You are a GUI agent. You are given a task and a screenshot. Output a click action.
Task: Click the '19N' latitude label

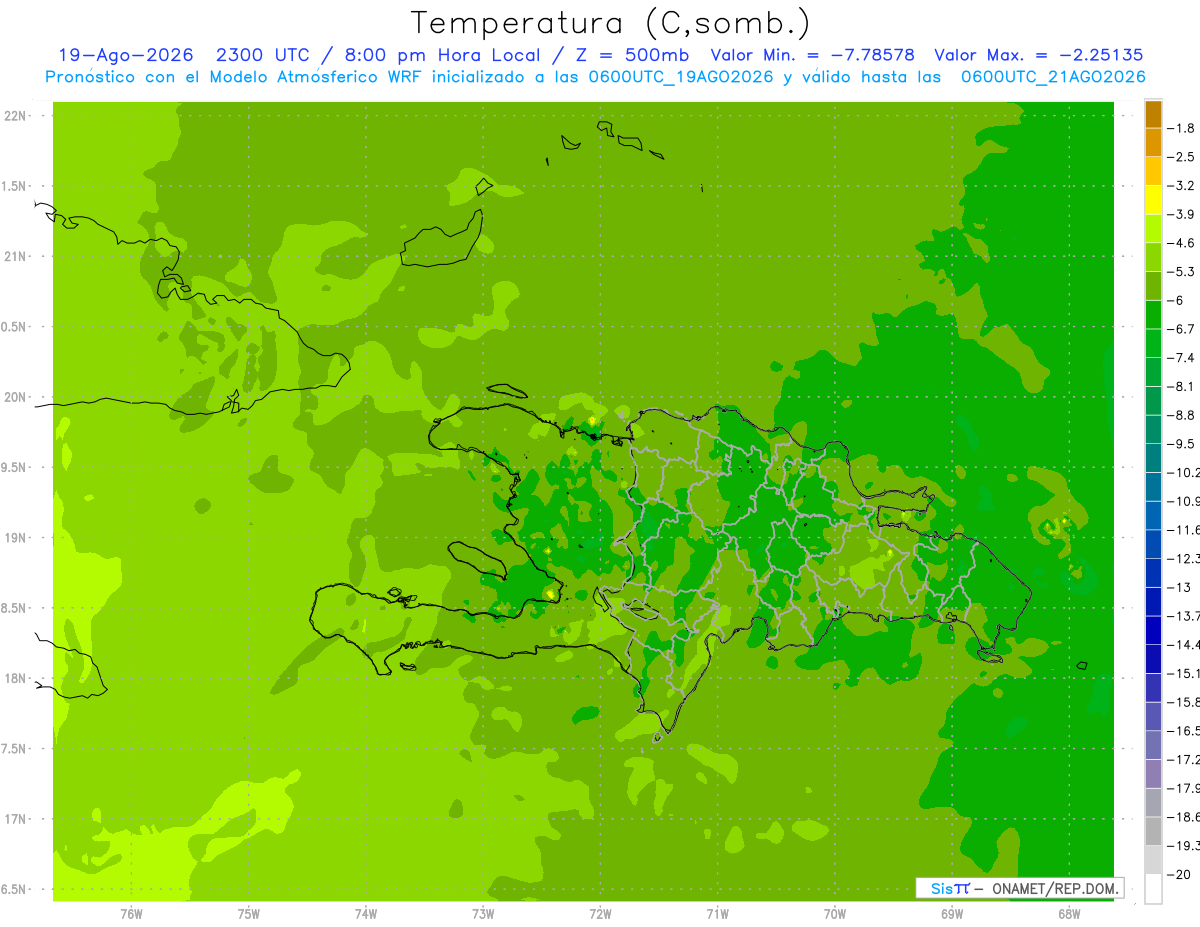[x=16, y=538]
